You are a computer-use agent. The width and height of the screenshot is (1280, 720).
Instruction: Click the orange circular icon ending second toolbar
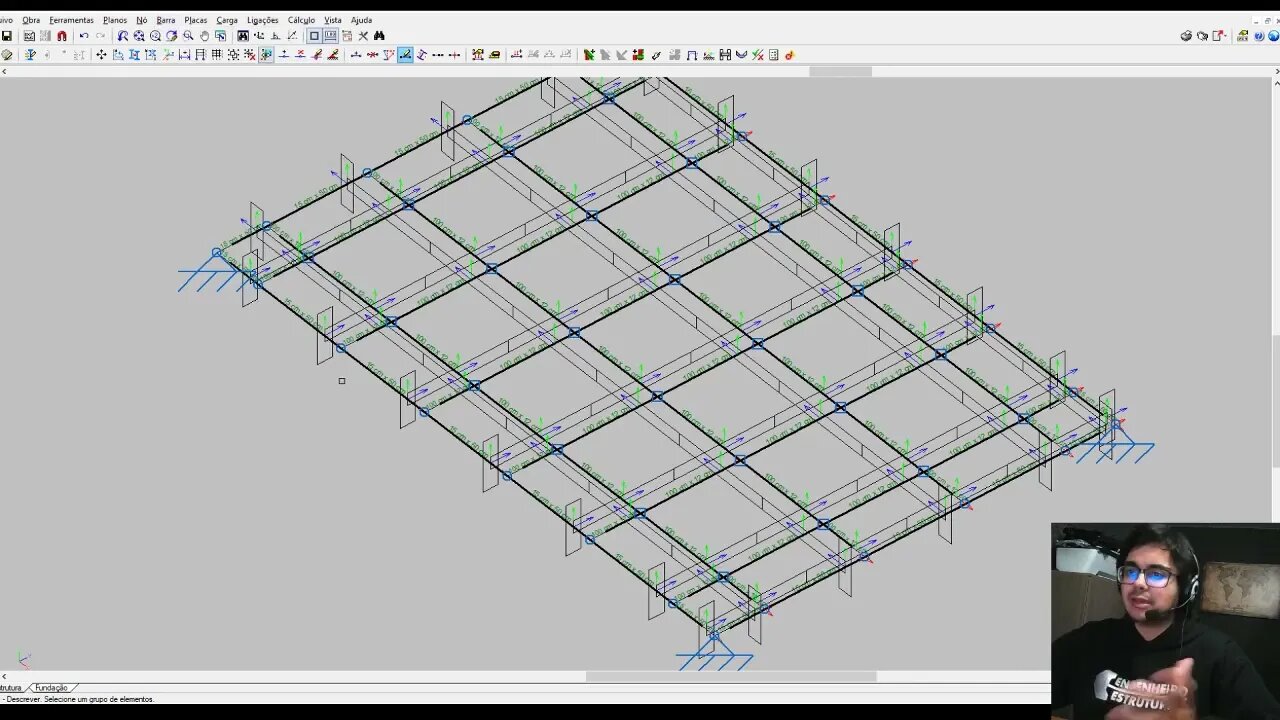coord(789,55)
